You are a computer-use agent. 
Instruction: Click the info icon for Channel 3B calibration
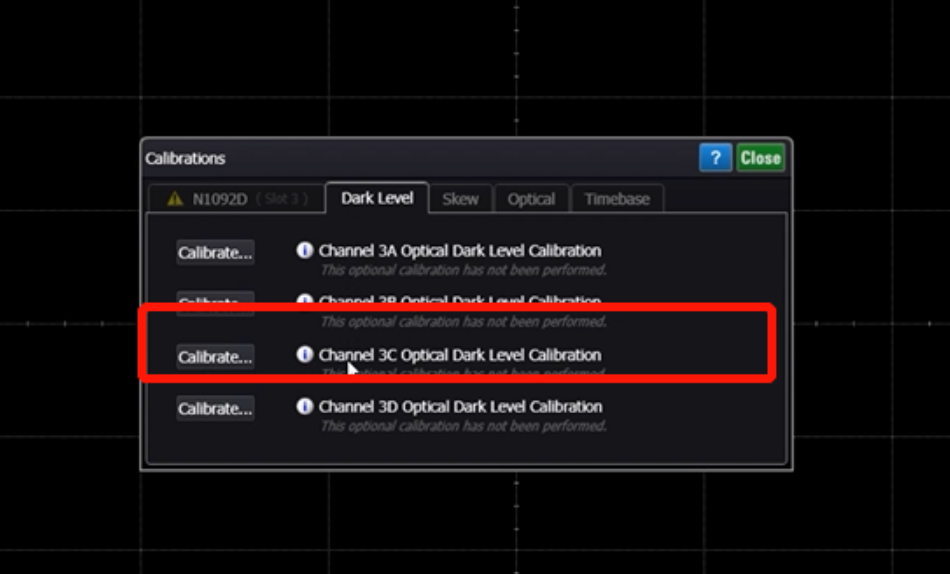tap(305, 300)
